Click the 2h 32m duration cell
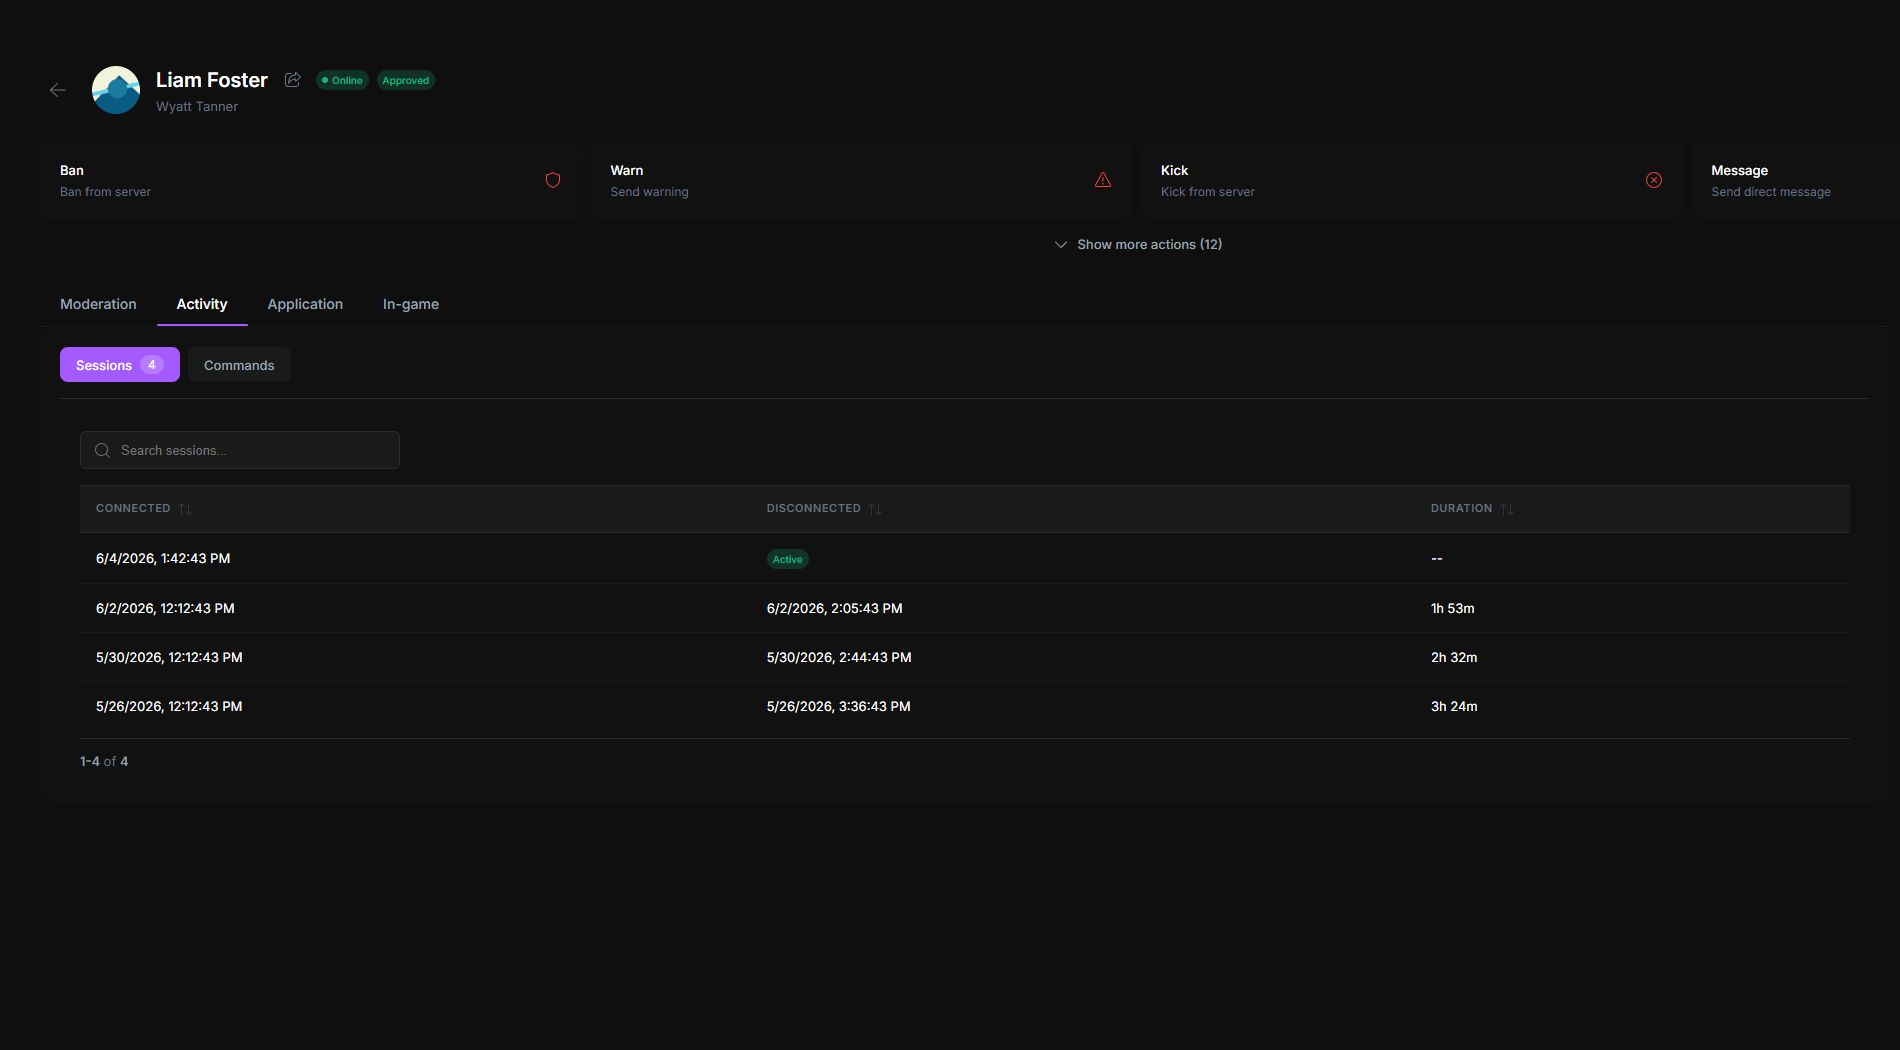The image size is (1900, 1050). [1454, 657]
